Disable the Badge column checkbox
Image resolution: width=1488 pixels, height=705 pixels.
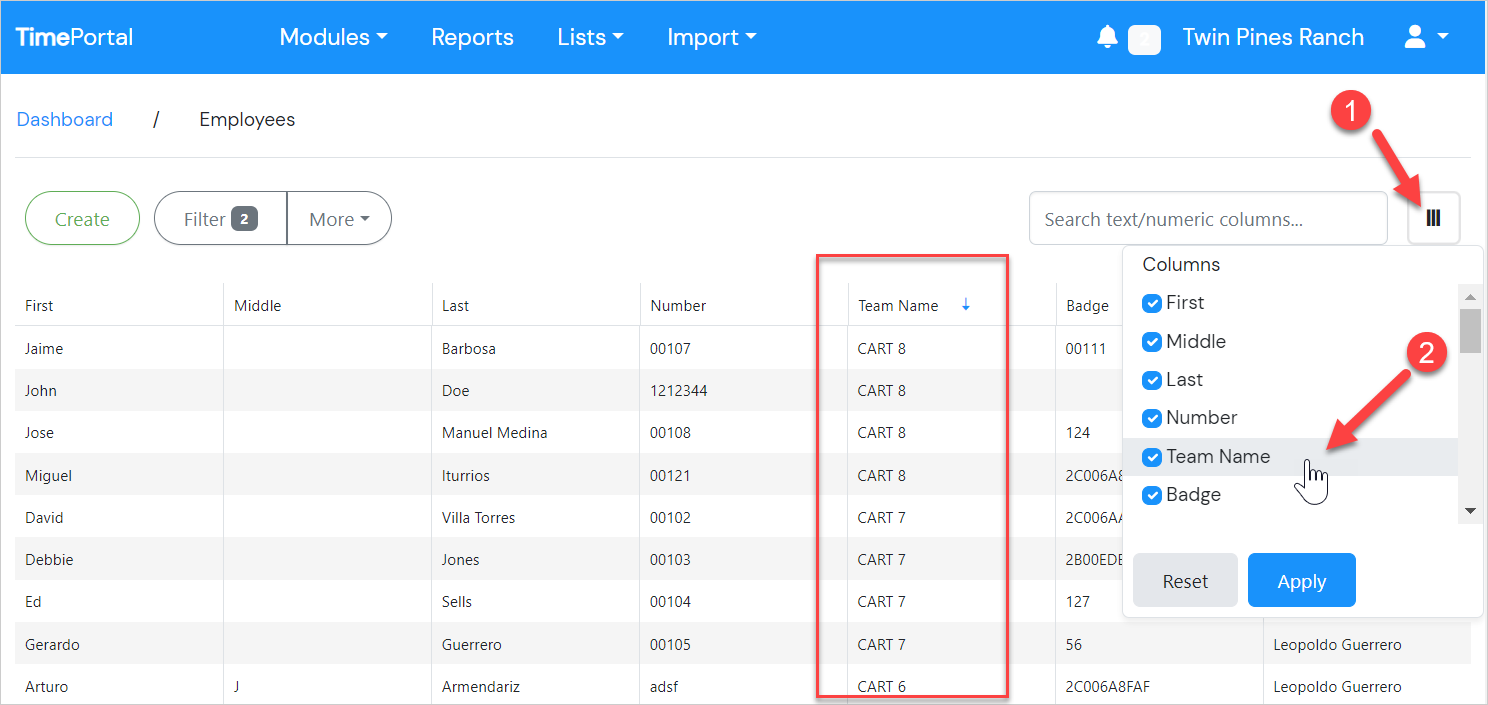pos(1152,495)
